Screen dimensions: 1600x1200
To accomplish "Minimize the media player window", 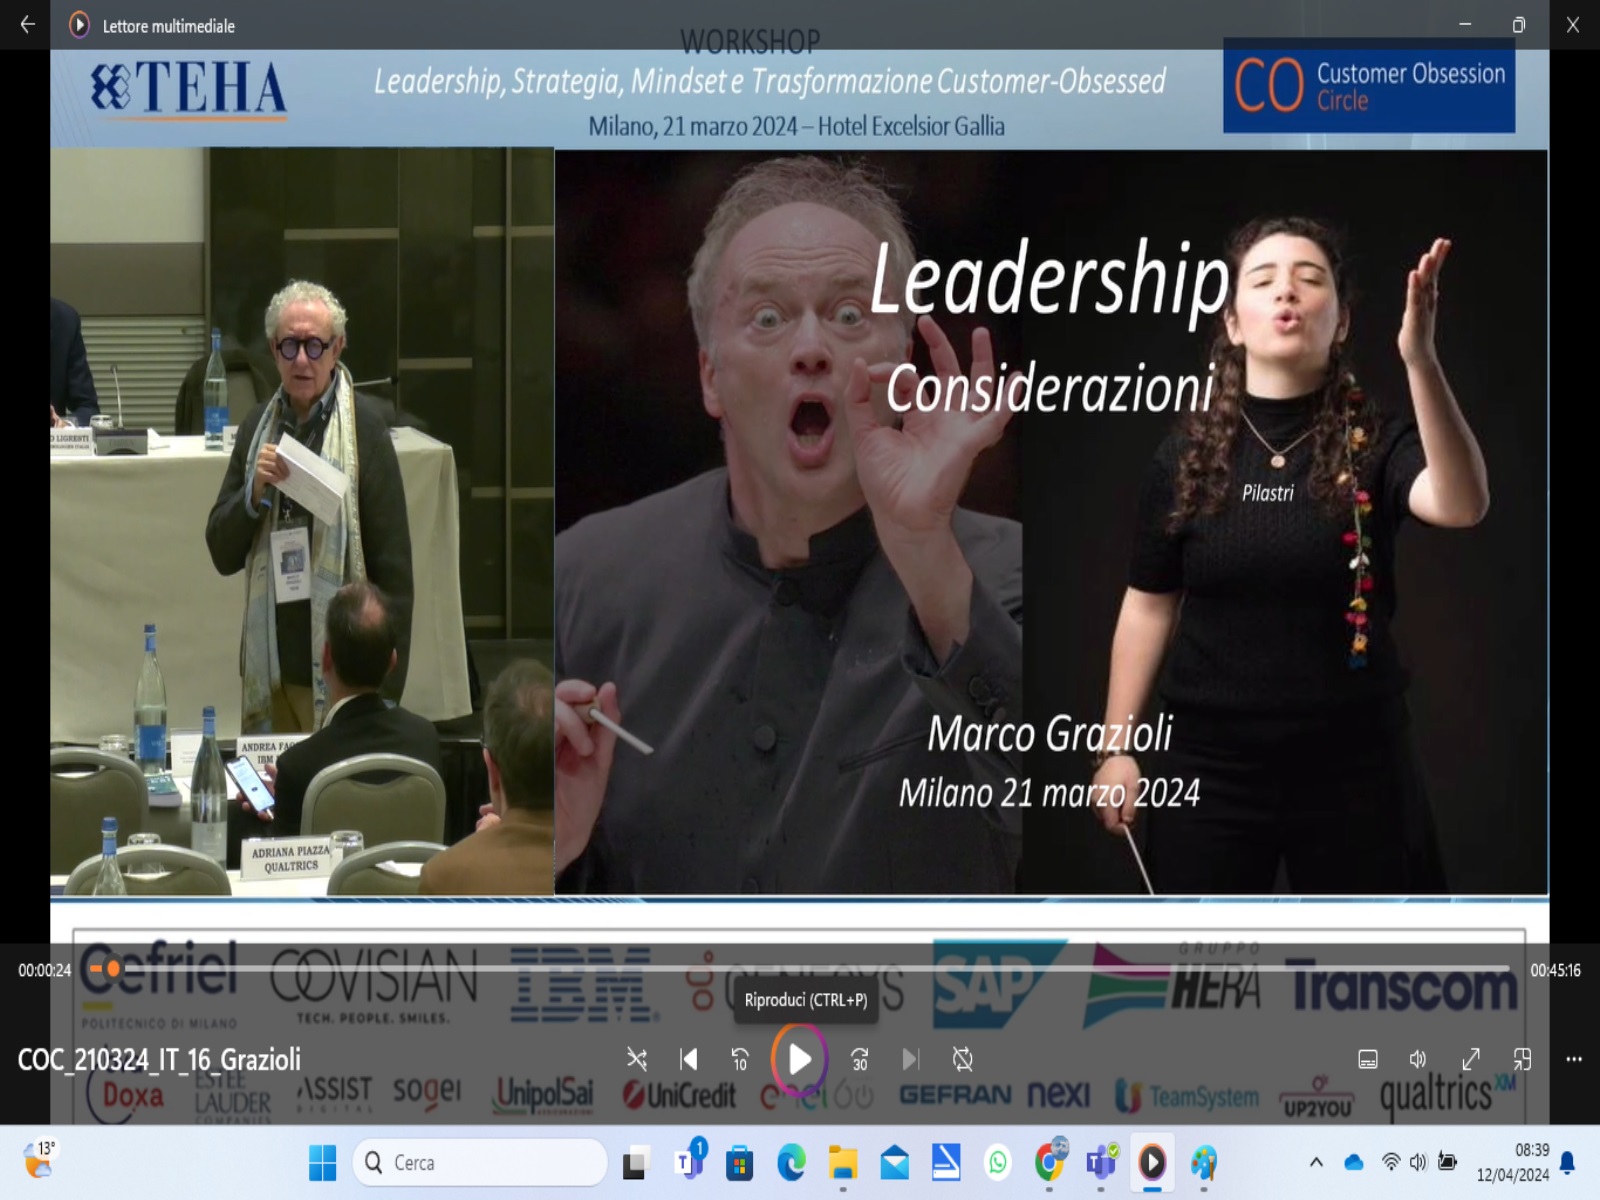I will click(1465, 24).
